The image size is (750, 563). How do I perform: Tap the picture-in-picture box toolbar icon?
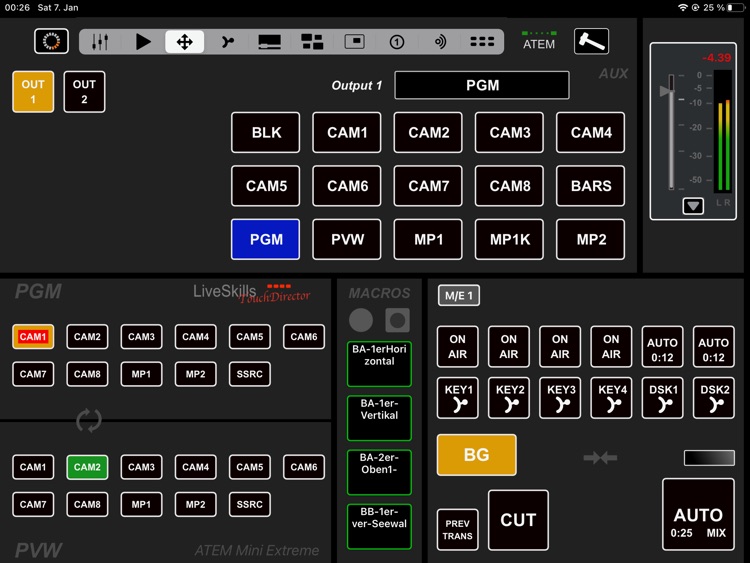(x=354, y=42)
